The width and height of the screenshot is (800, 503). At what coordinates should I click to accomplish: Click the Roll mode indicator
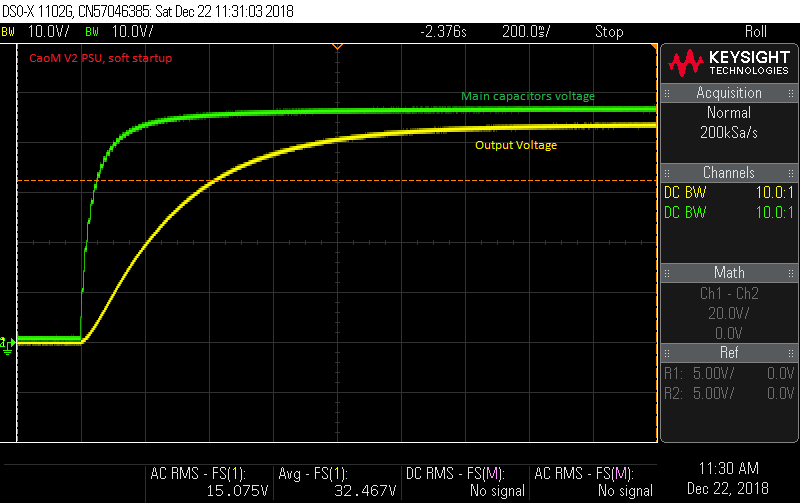[x=756, y=32]
